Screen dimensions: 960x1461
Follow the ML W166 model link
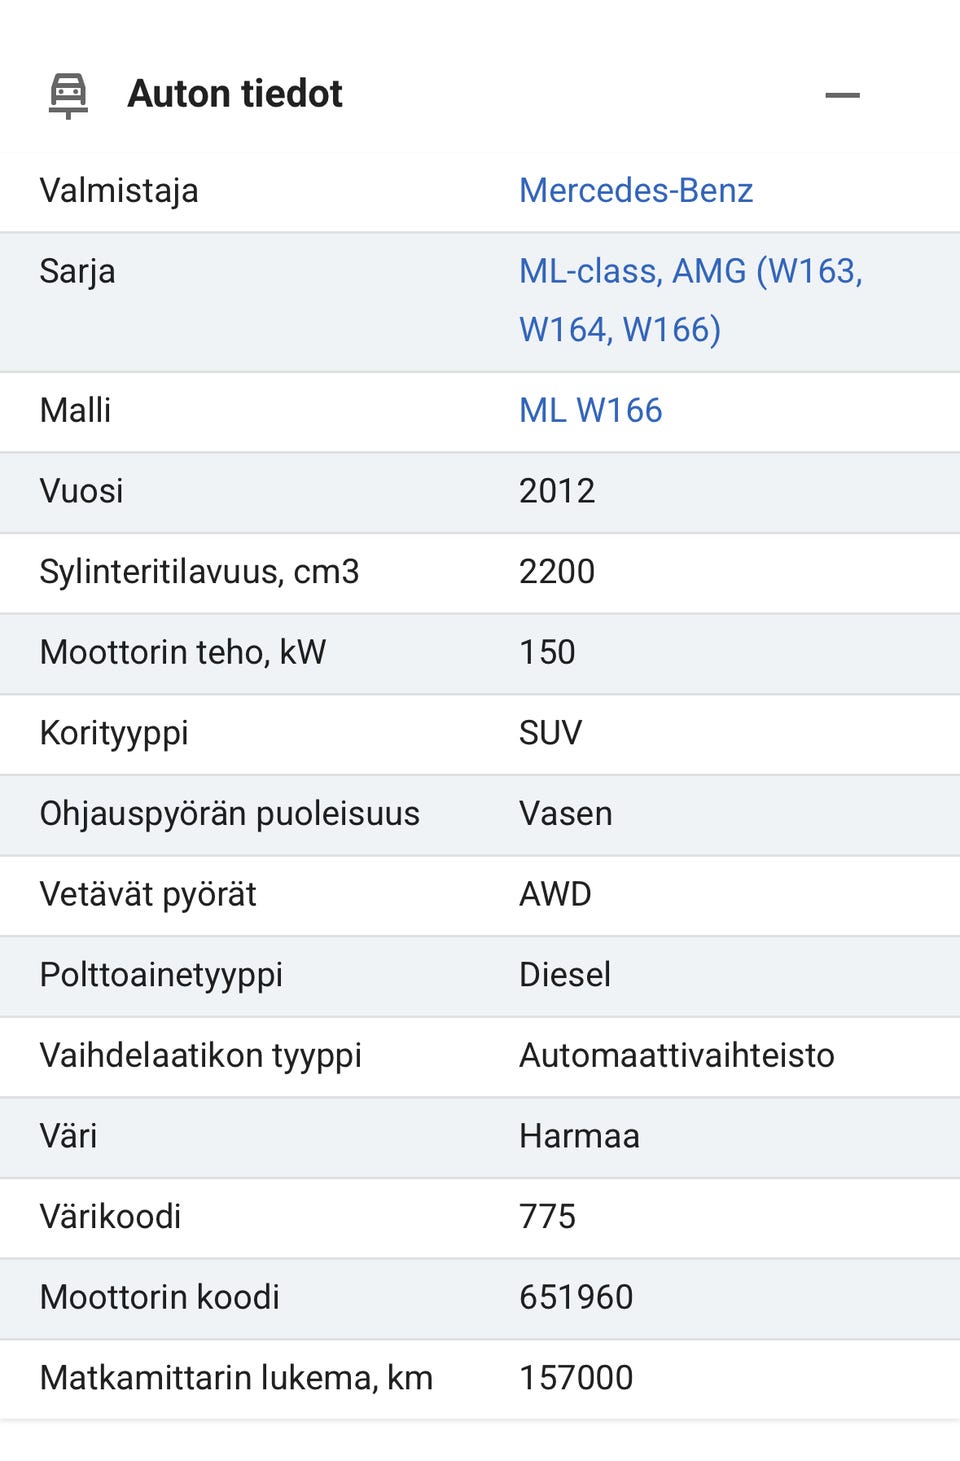[x=590, y=410]
